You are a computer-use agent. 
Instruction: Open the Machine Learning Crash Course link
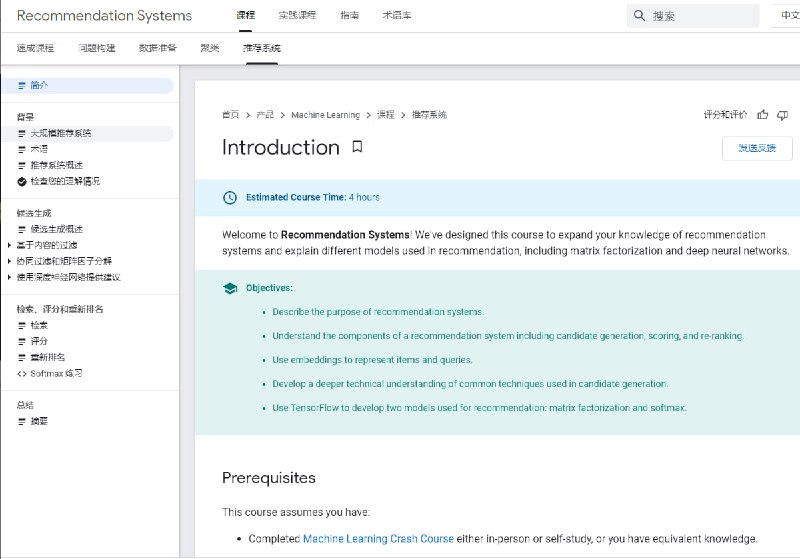[378, 539]
